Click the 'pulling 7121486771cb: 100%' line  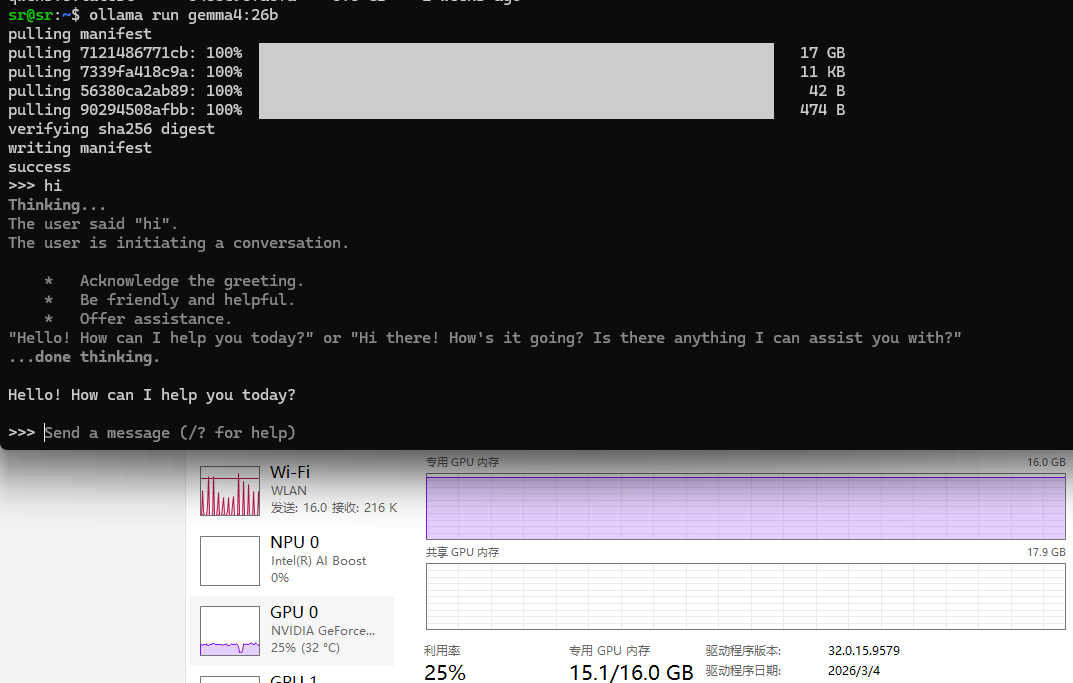(125, 53)
